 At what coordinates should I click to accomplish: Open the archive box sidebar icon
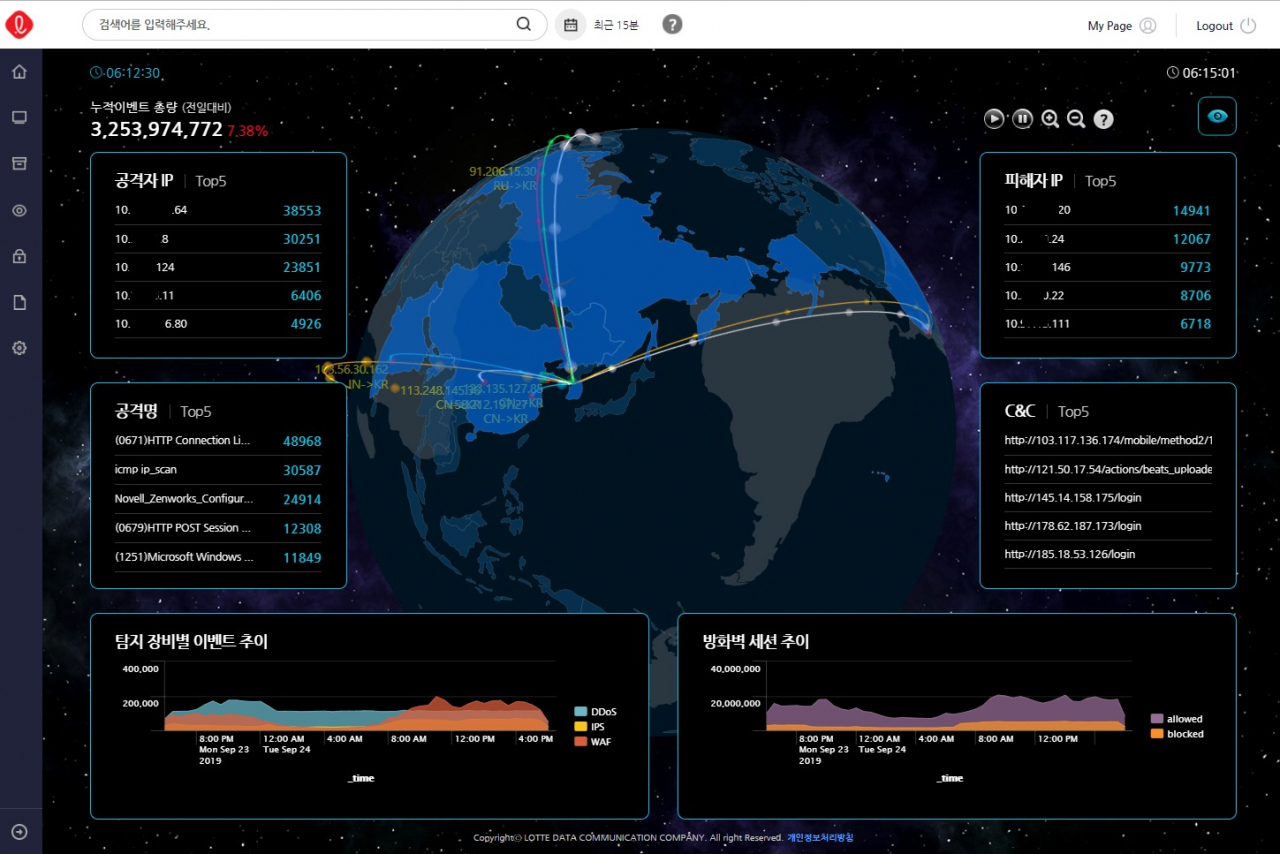point(19,164)
